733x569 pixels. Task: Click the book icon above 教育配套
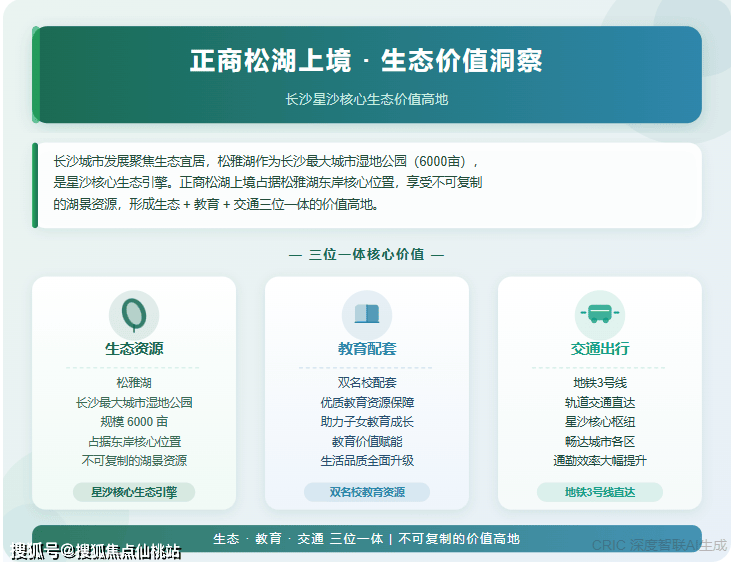coord(367,314)
